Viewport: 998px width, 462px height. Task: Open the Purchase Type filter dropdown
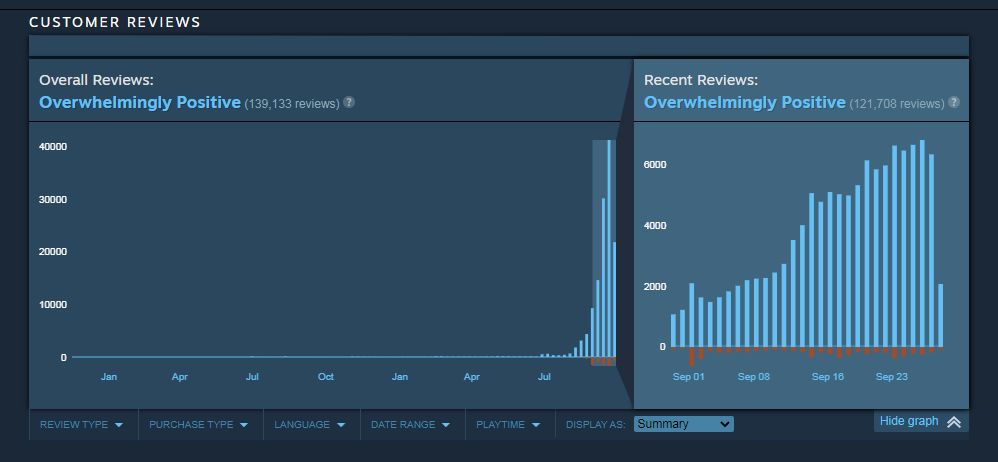tap(199, 424)
